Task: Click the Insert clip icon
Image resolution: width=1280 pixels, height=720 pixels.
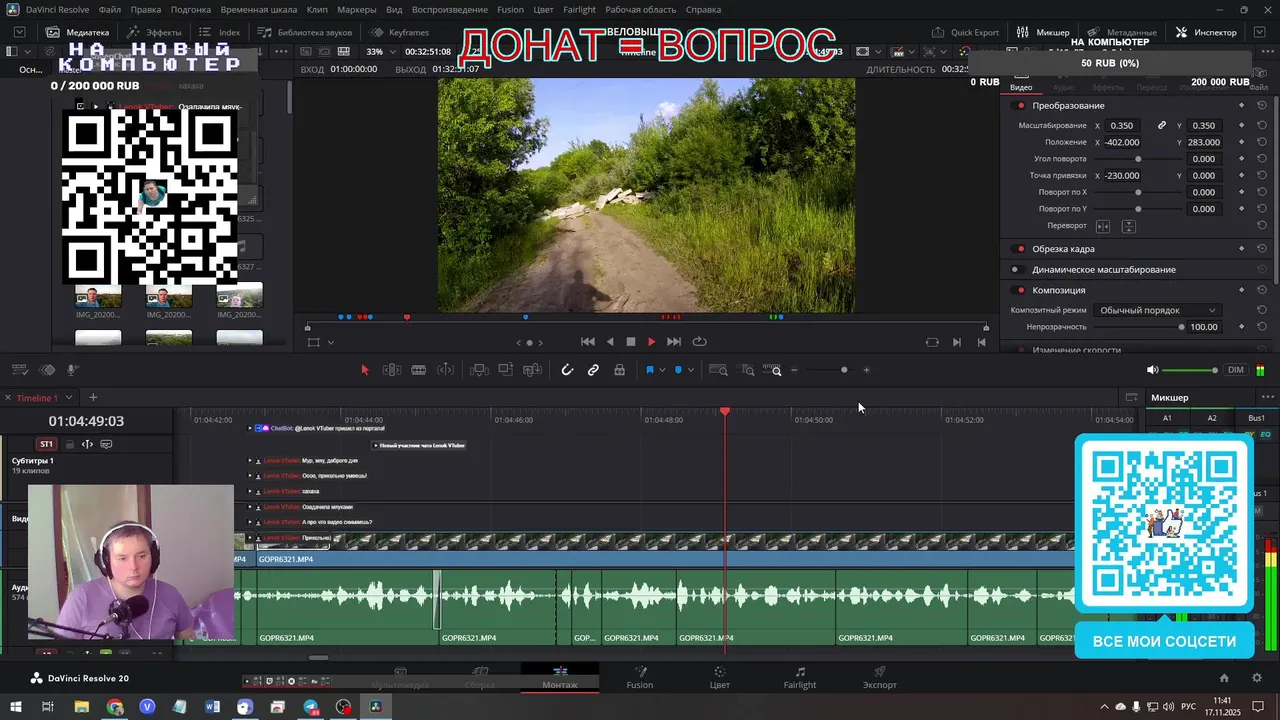Action: click(479, 370)
